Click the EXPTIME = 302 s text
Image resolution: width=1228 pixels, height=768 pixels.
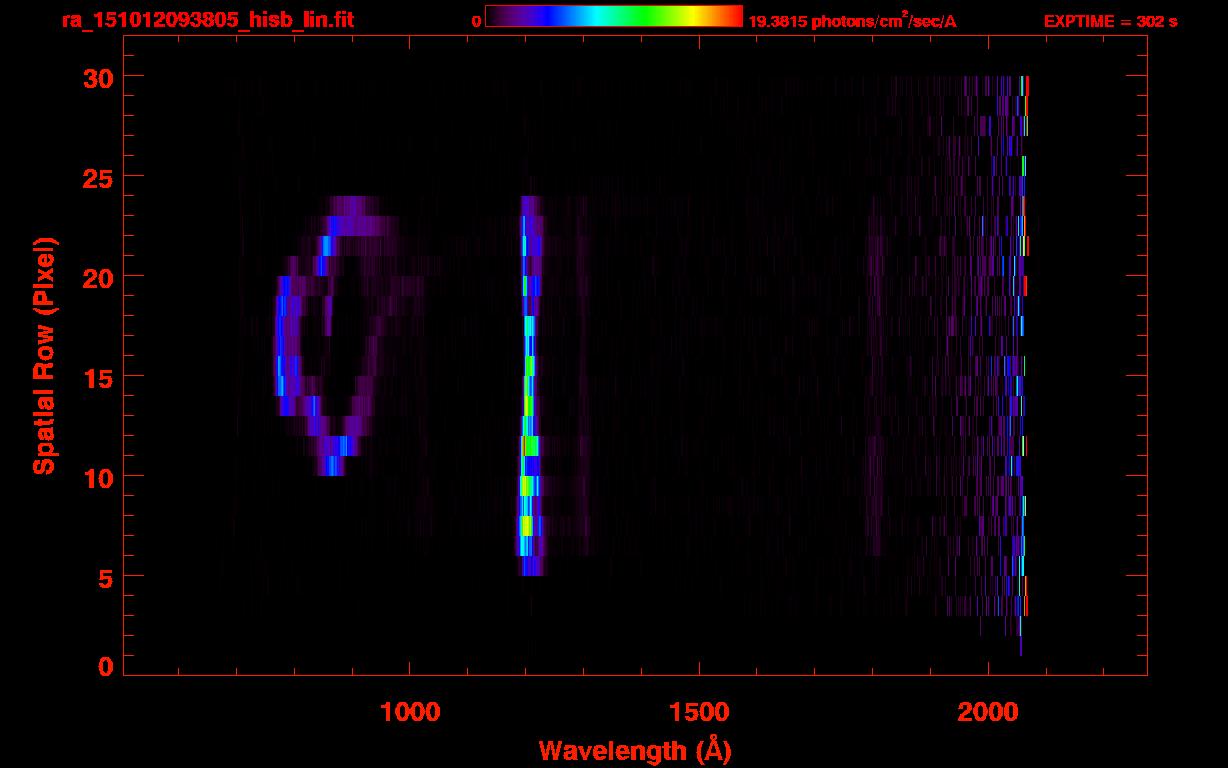[1110, 21]
